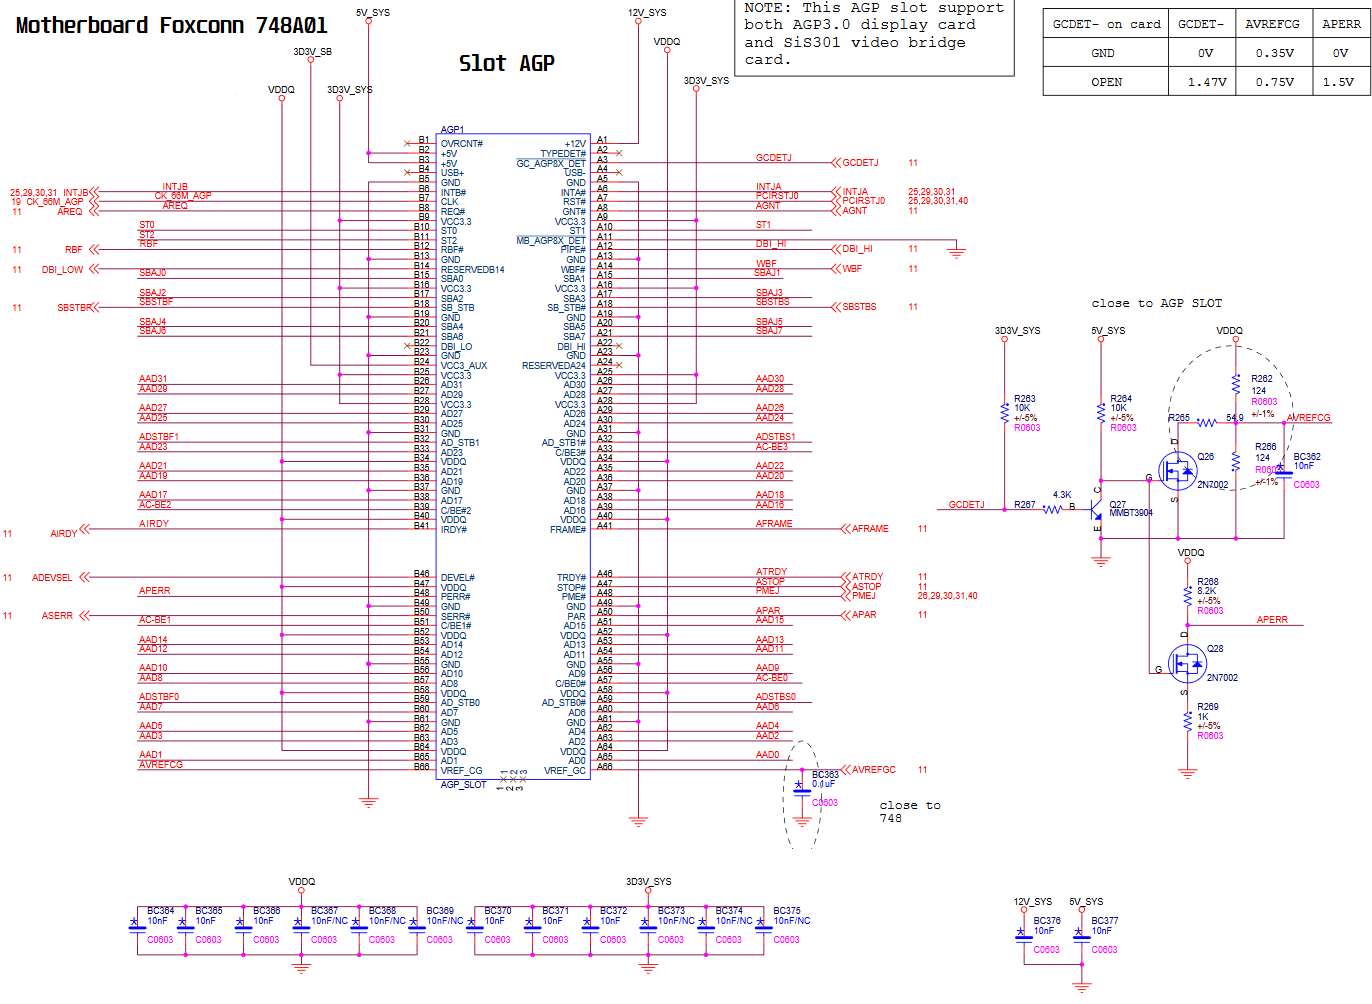Click the "Motherboard Foxconn 748A01" title
This screenshot has width=1372, height=1004.
[172, 26]
